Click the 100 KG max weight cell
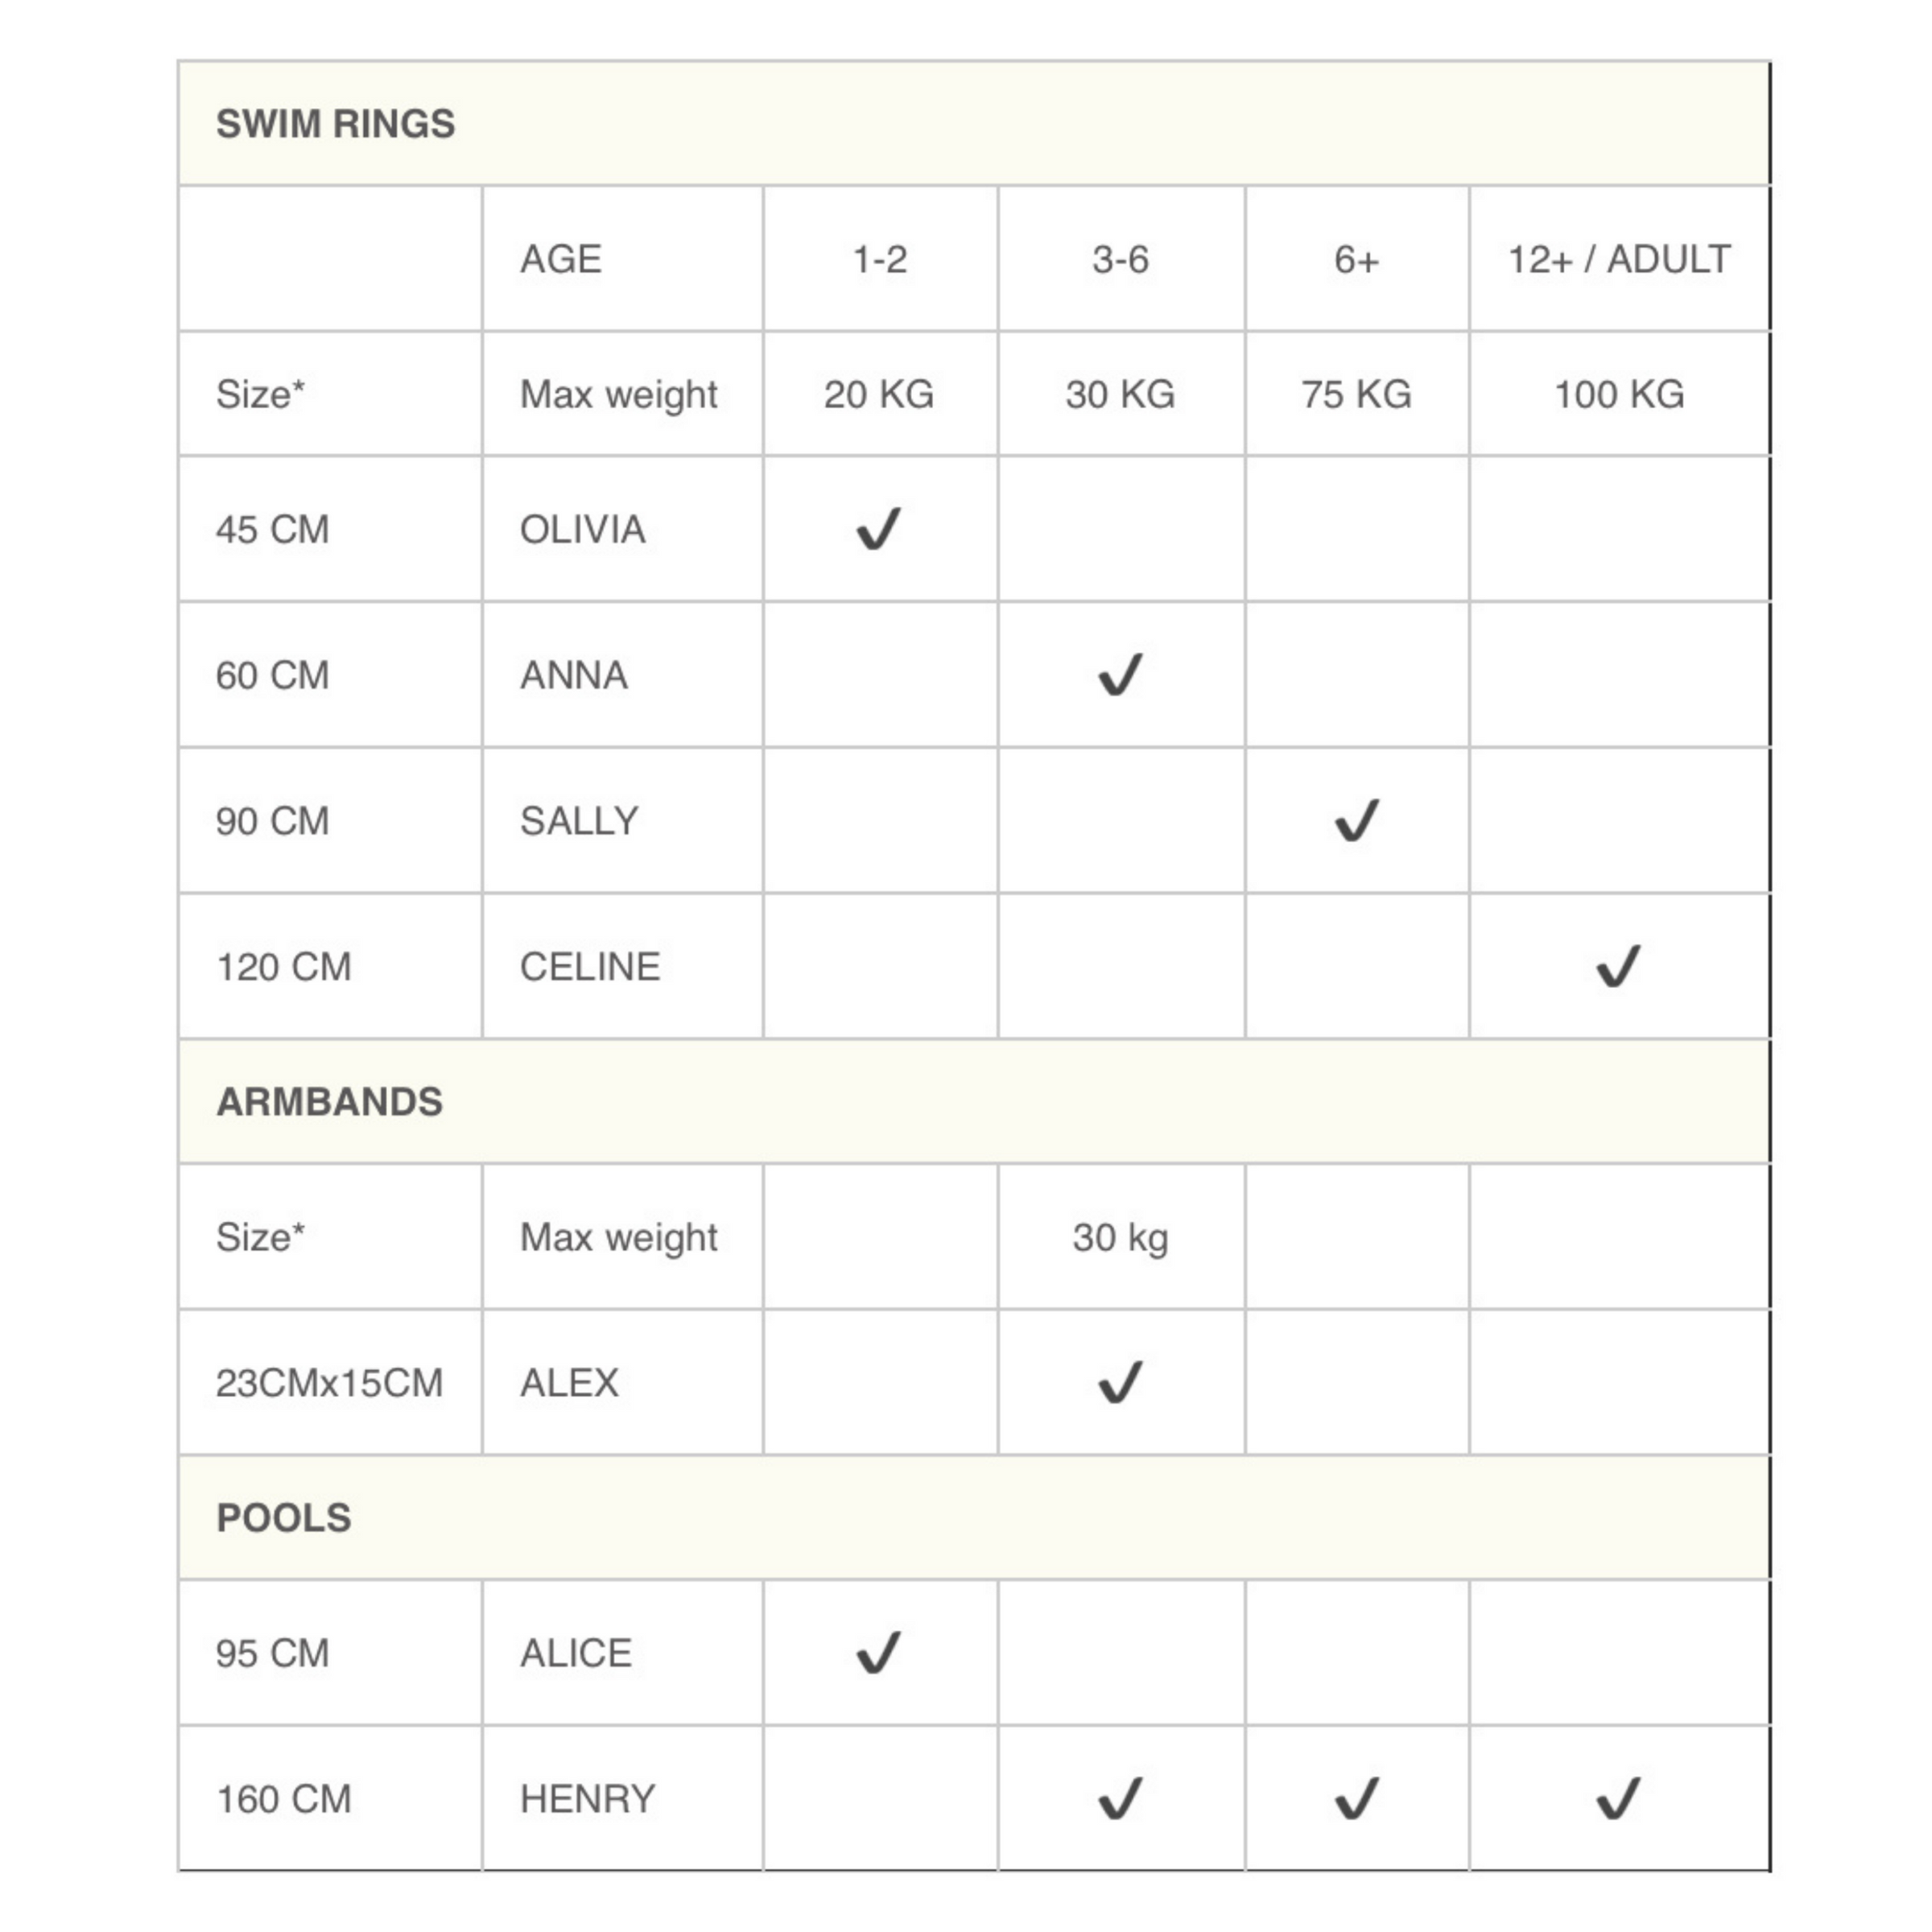Image resolution: width=1932 pixels, height=1932 pixels. 1619,395
